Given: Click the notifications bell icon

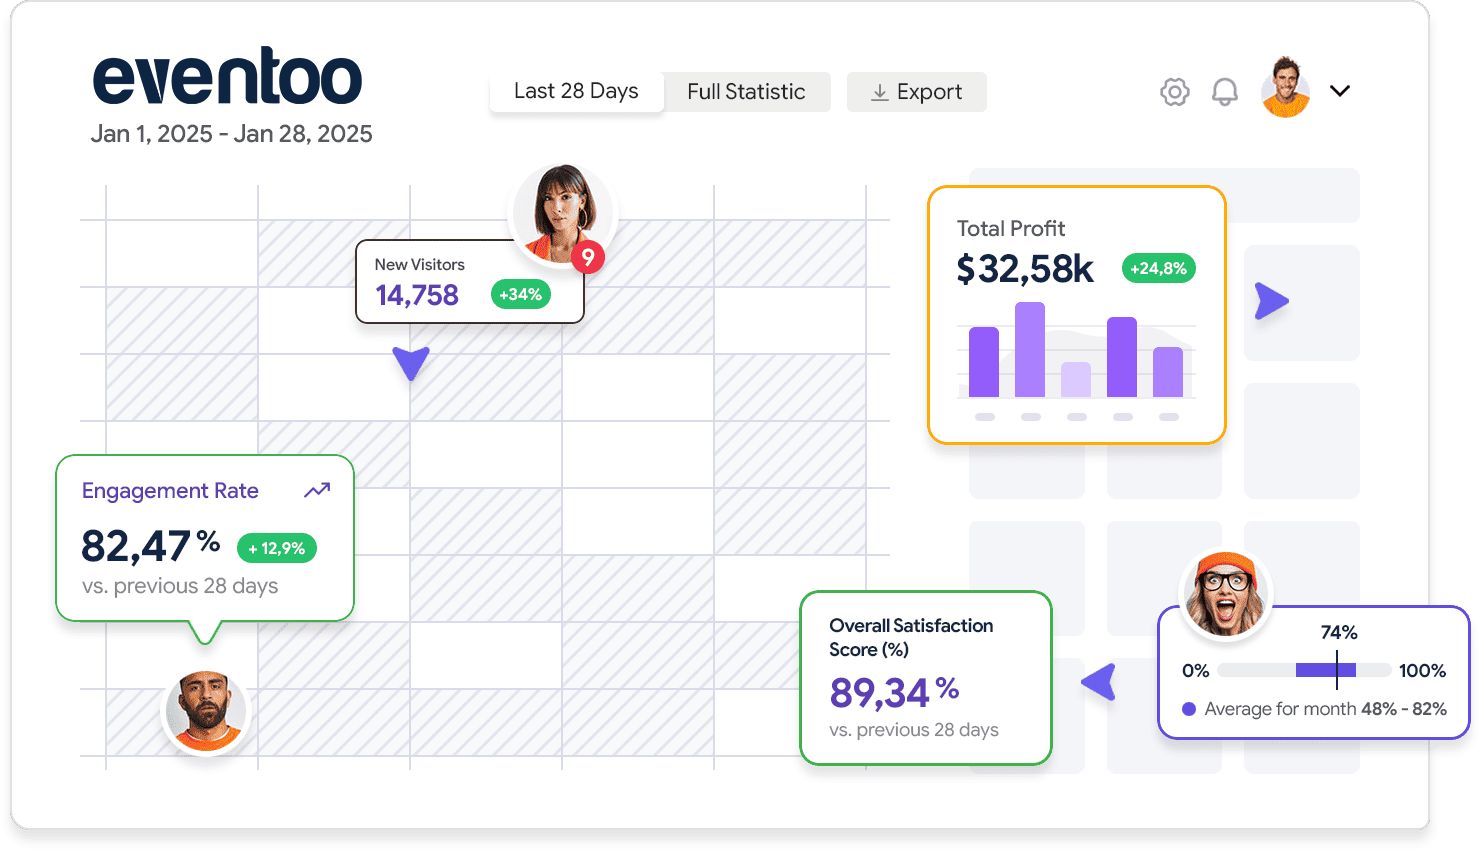Looking at the screenshot, I should 1224,92.
